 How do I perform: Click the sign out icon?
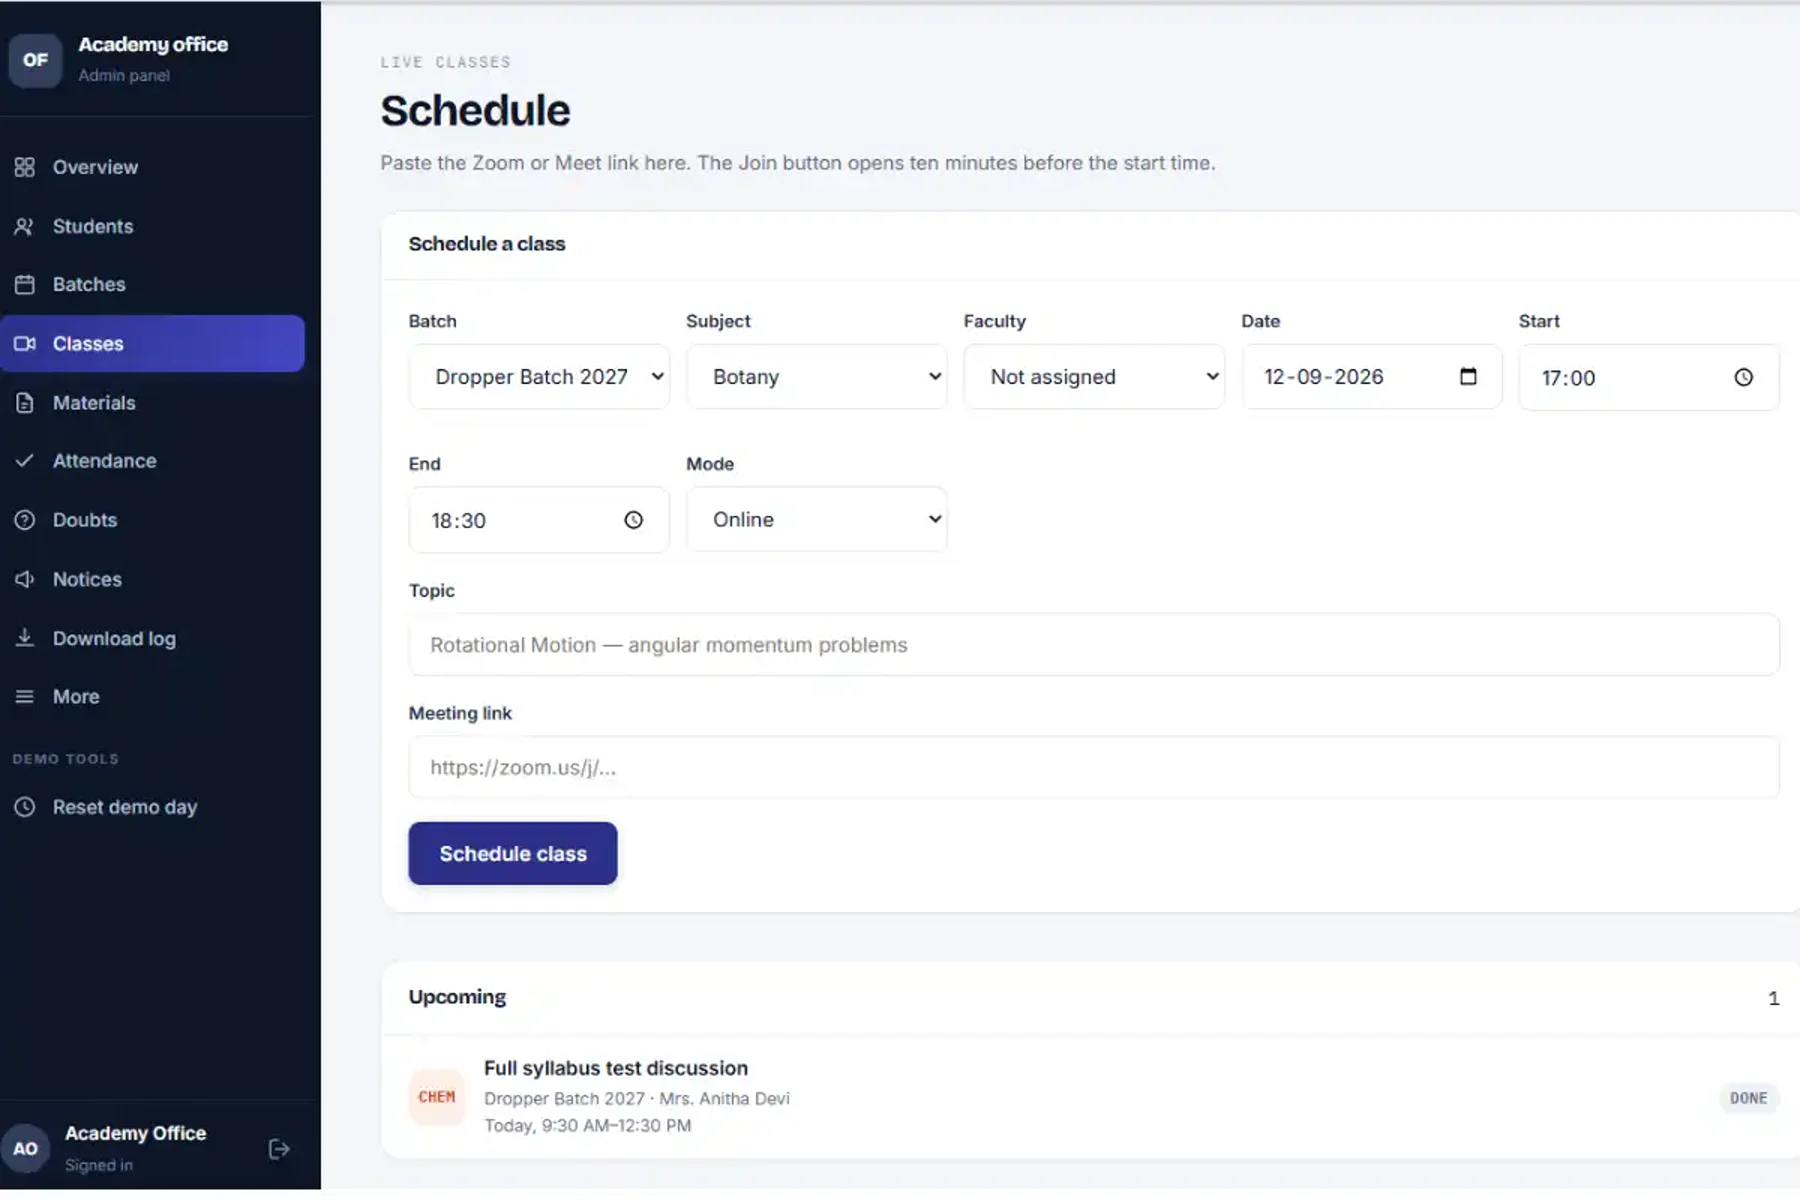[279, 1149]
